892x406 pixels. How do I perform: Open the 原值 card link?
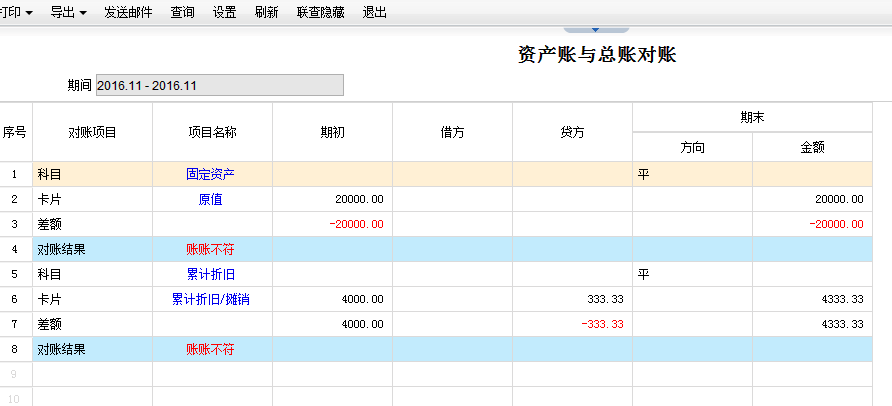point(210,199)
